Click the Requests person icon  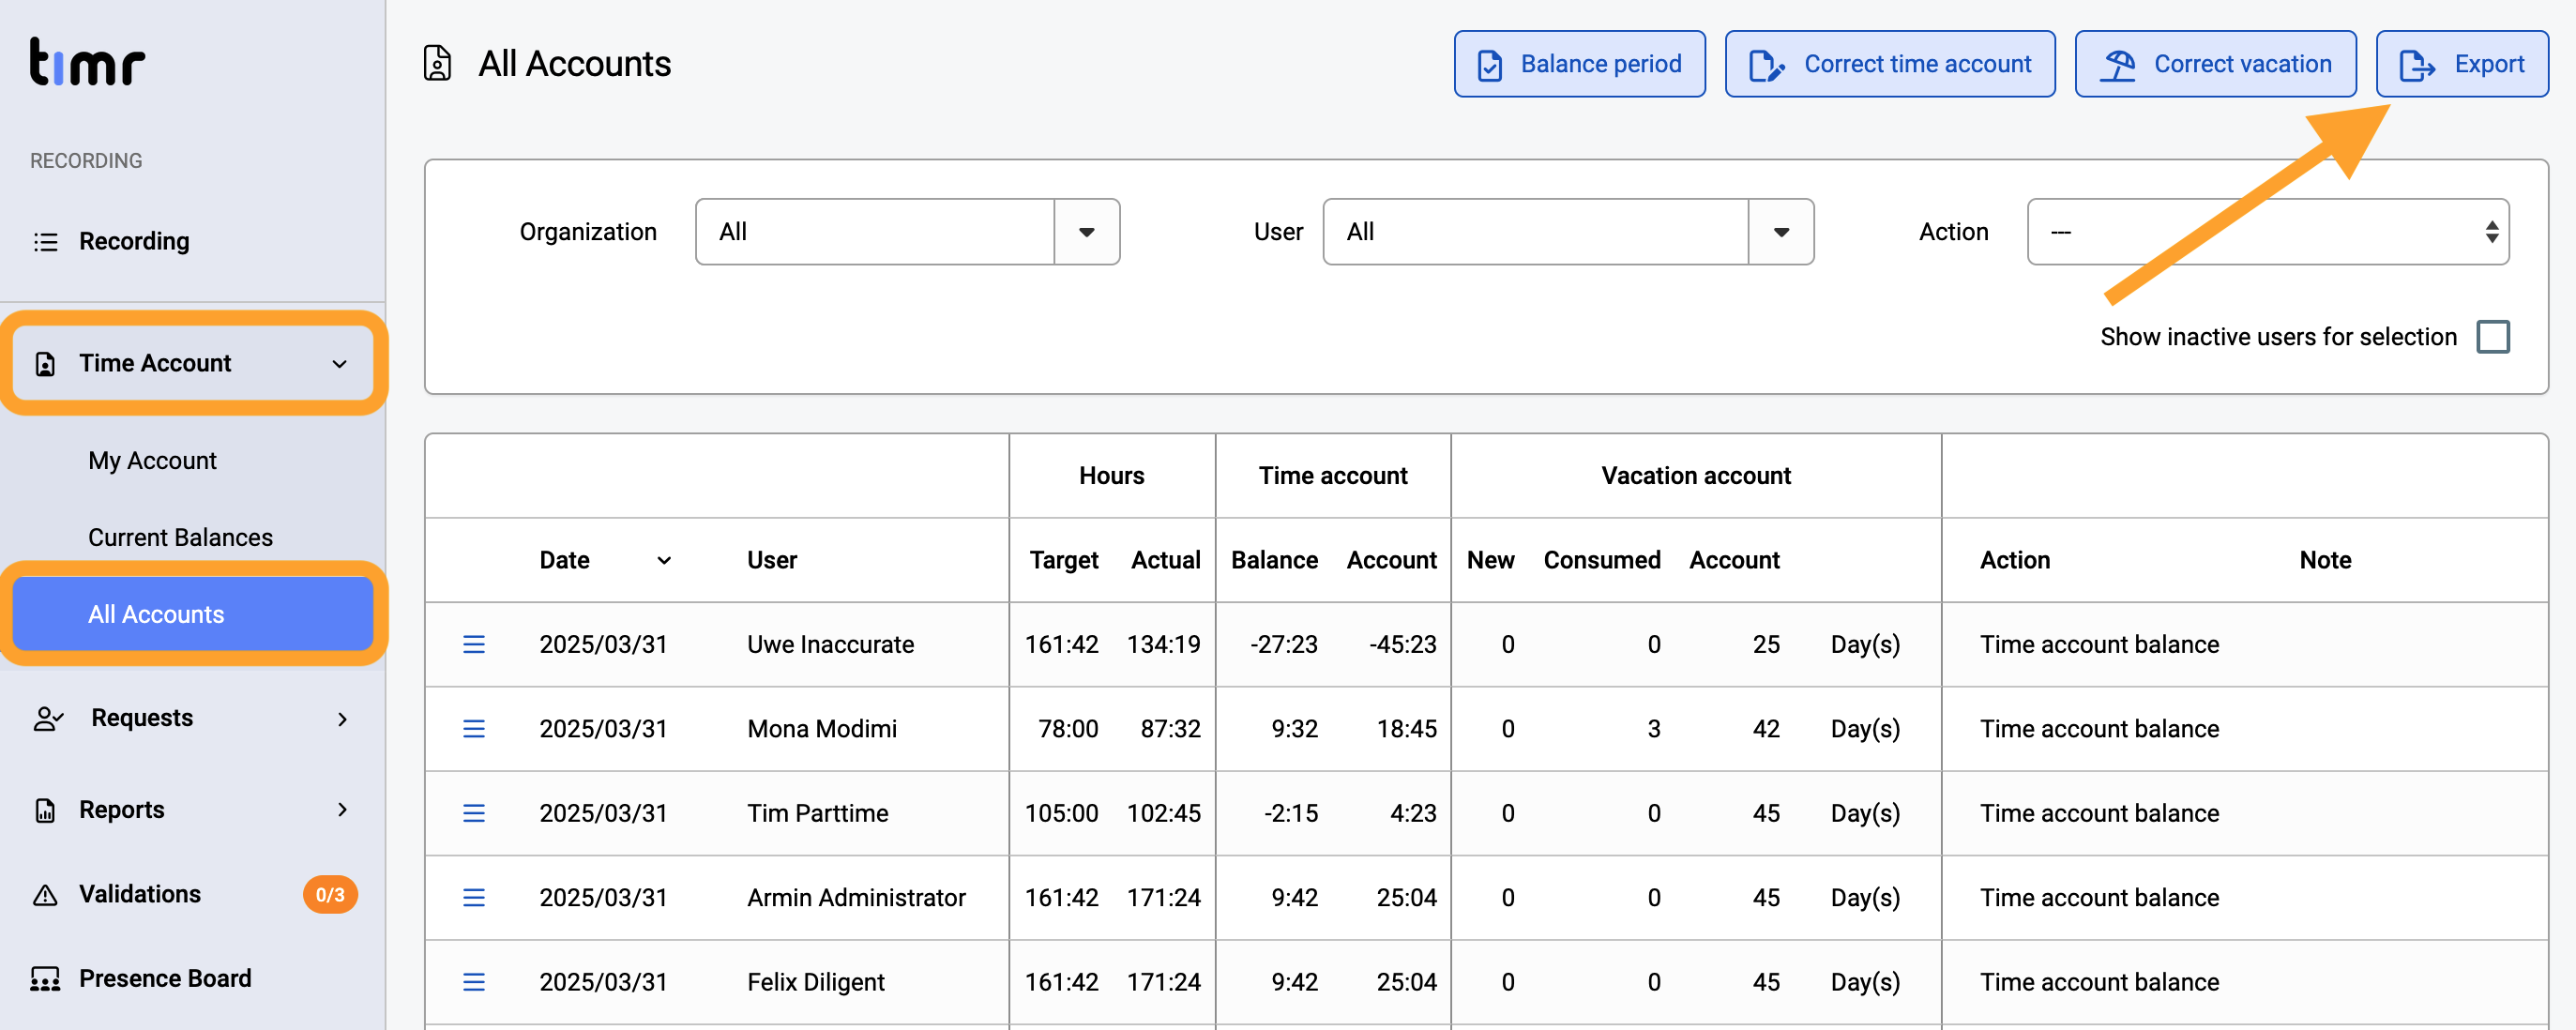click(x=48, y=719)
